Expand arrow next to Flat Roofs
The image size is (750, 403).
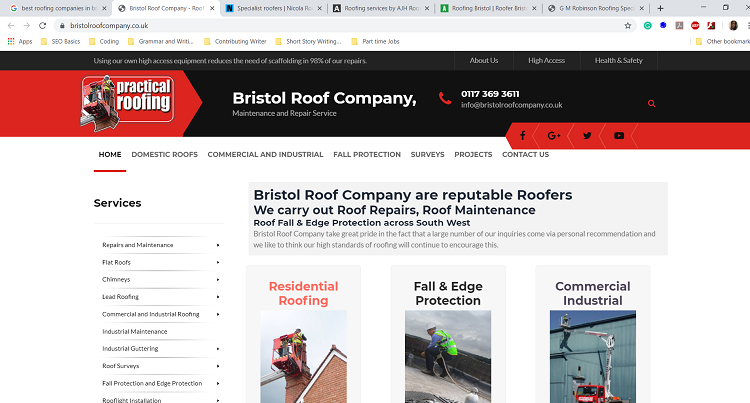coord(218,262)
